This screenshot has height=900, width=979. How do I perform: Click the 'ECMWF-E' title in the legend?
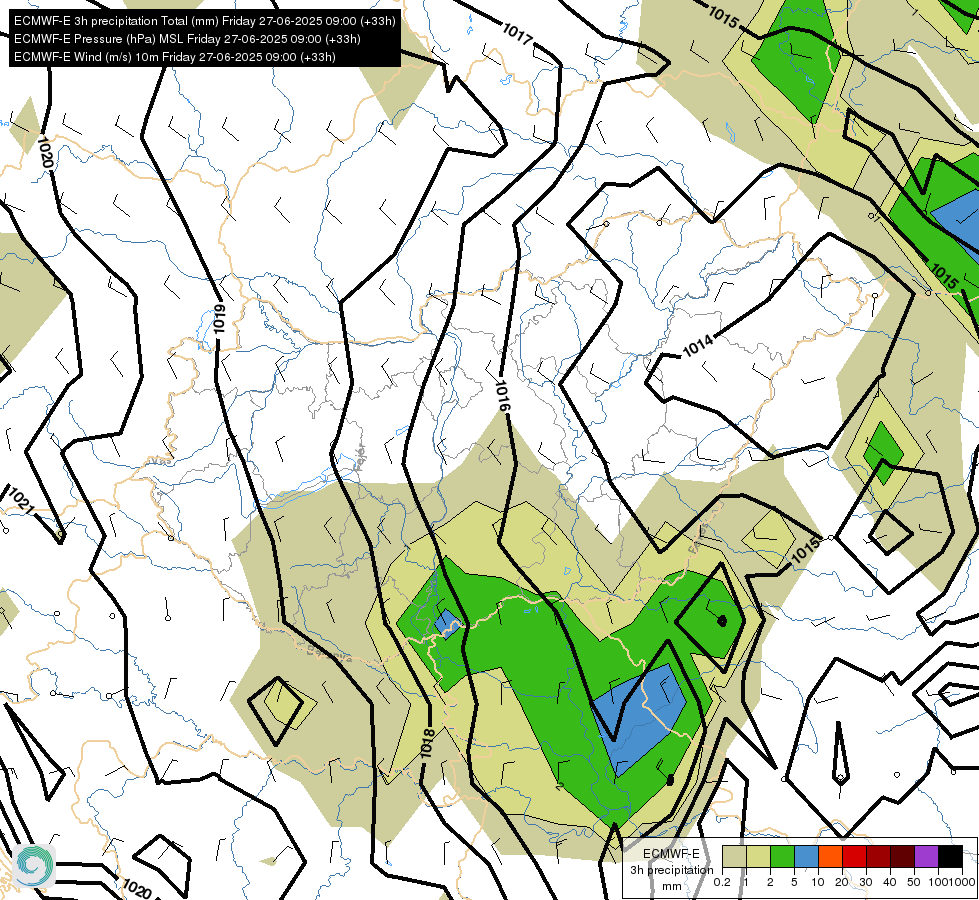click(671, 854)
